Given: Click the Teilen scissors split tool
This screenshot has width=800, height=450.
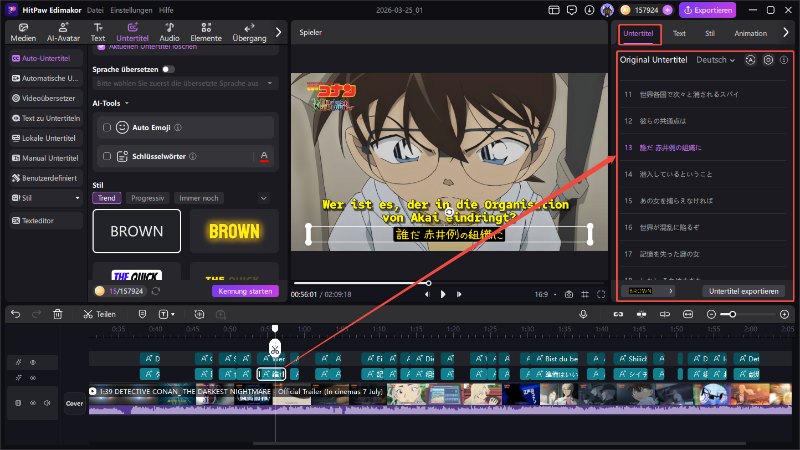Looking at the screenshot, I should coord(99,314).
